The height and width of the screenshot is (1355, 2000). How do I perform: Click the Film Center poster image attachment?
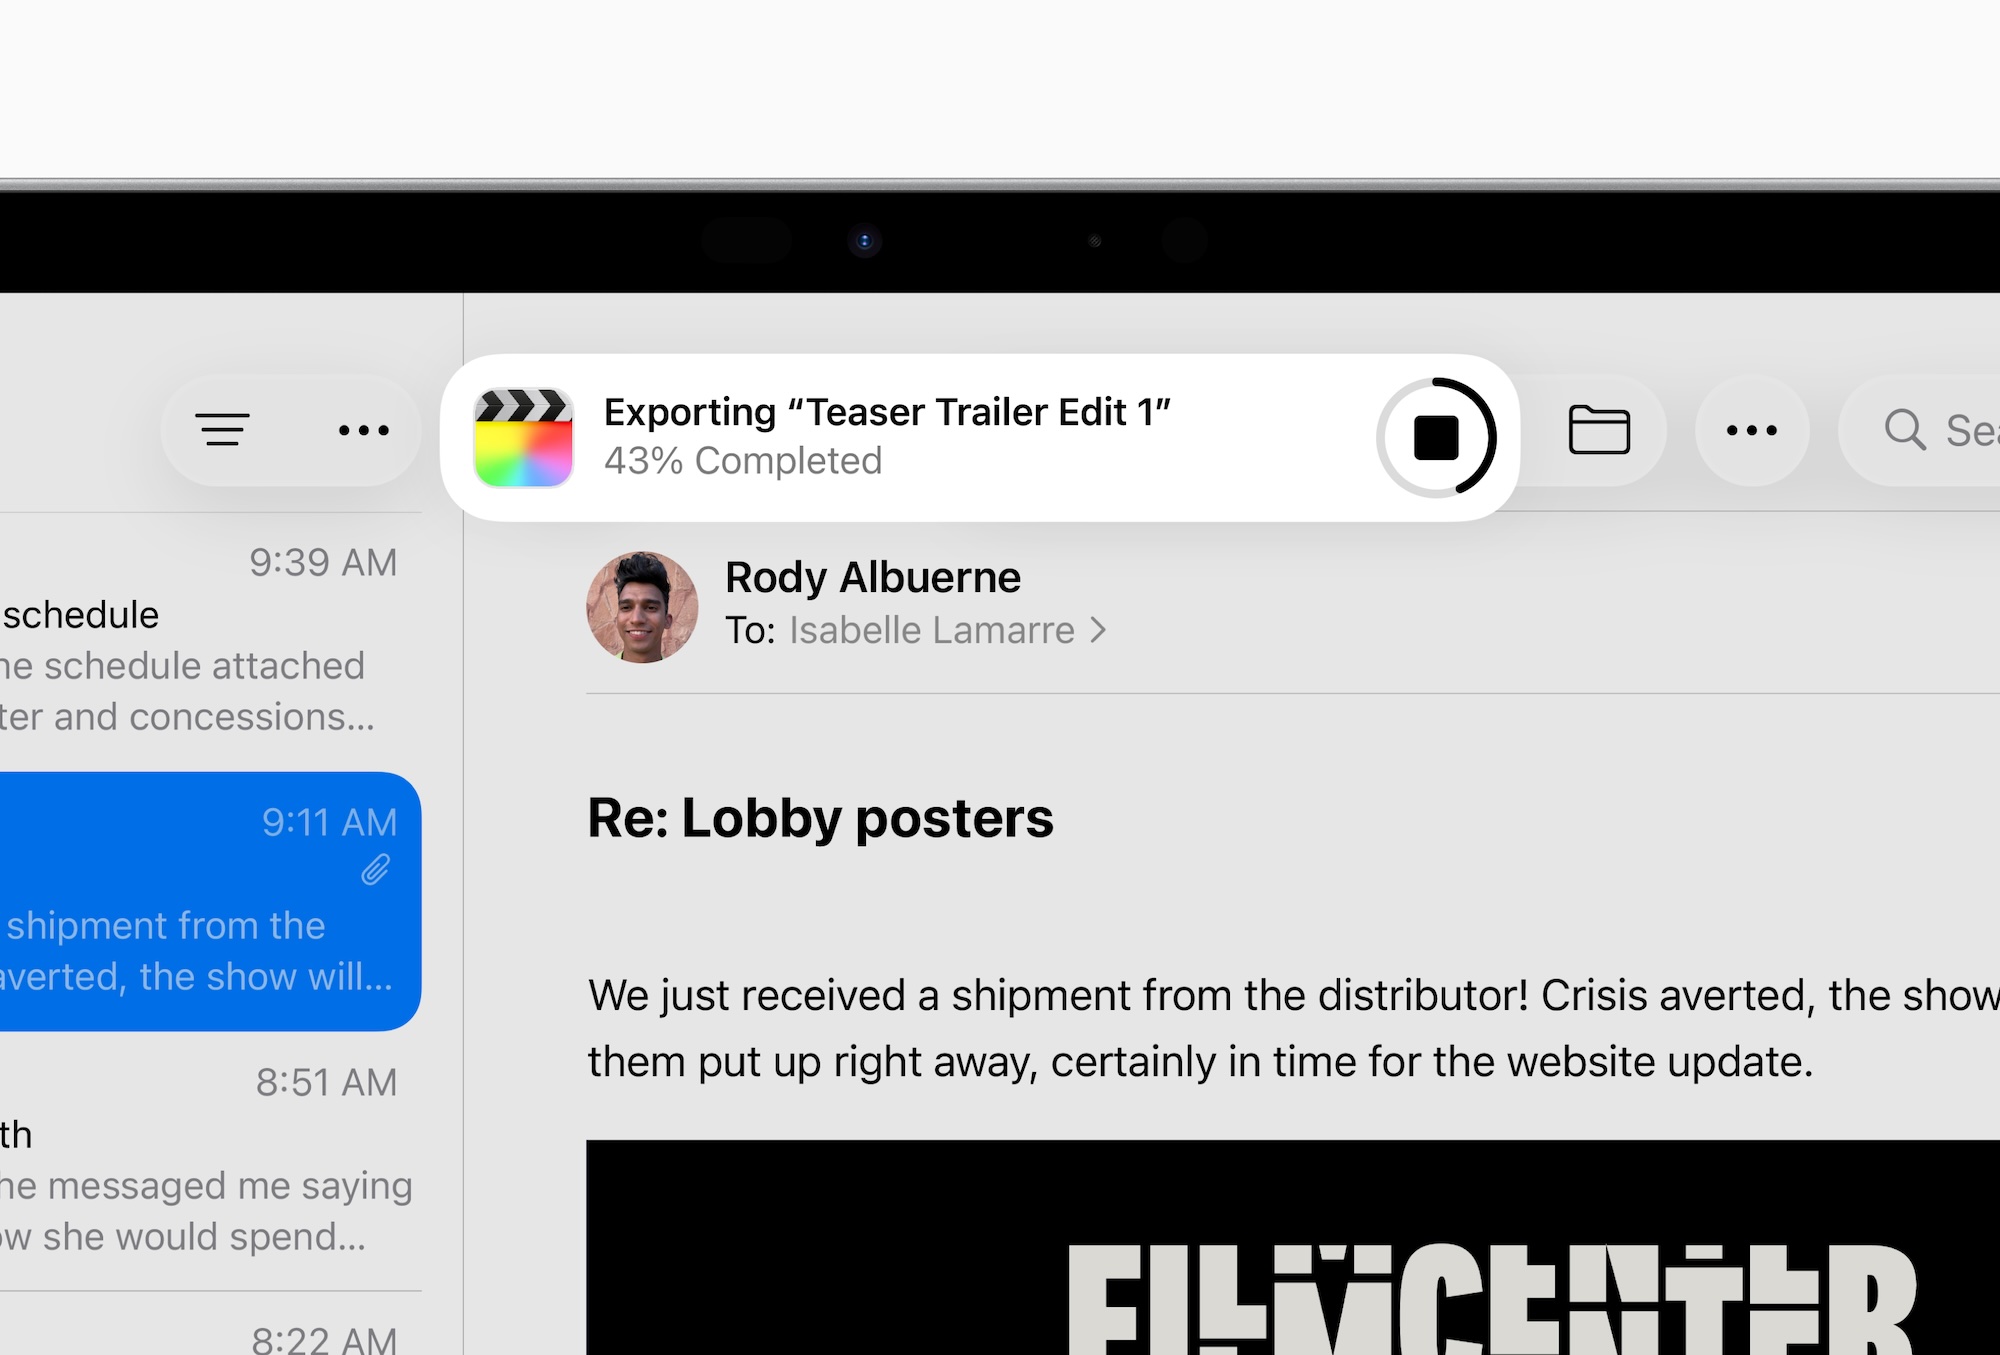pyautogui.click(x=1293, y=1247)
